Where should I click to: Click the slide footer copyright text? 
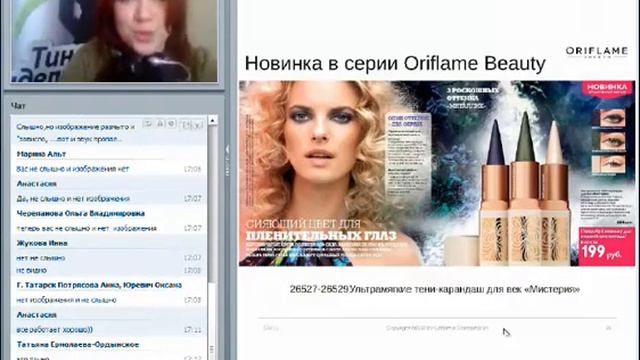tap(437, 328)
